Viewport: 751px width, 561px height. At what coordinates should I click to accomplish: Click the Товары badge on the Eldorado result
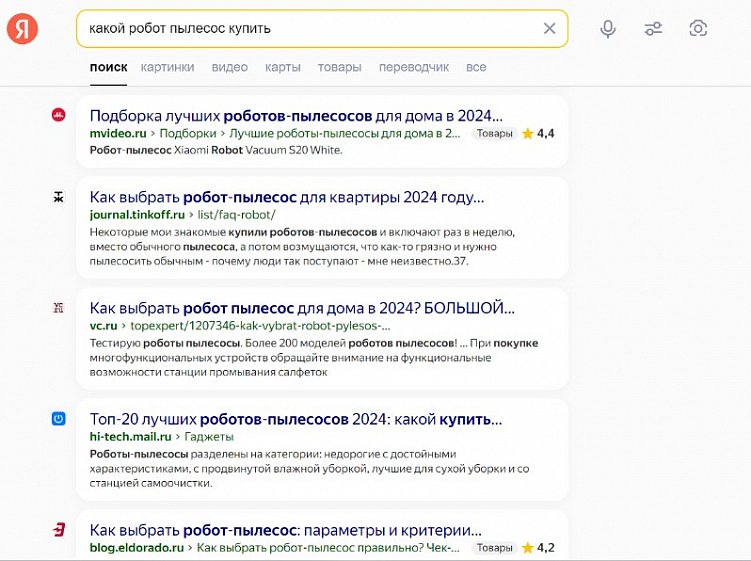(x=494, y=548)
